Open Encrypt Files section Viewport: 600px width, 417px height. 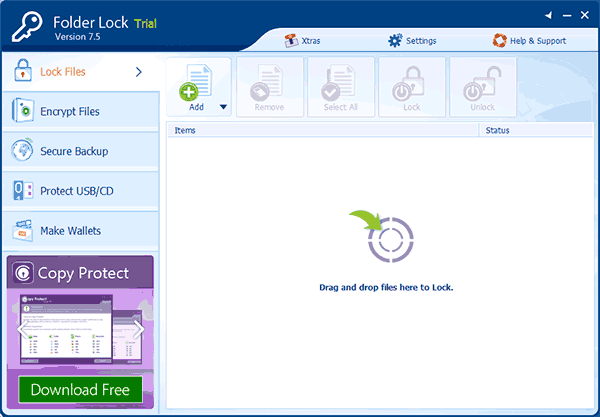pyautogui.click(x=81, y=111)
